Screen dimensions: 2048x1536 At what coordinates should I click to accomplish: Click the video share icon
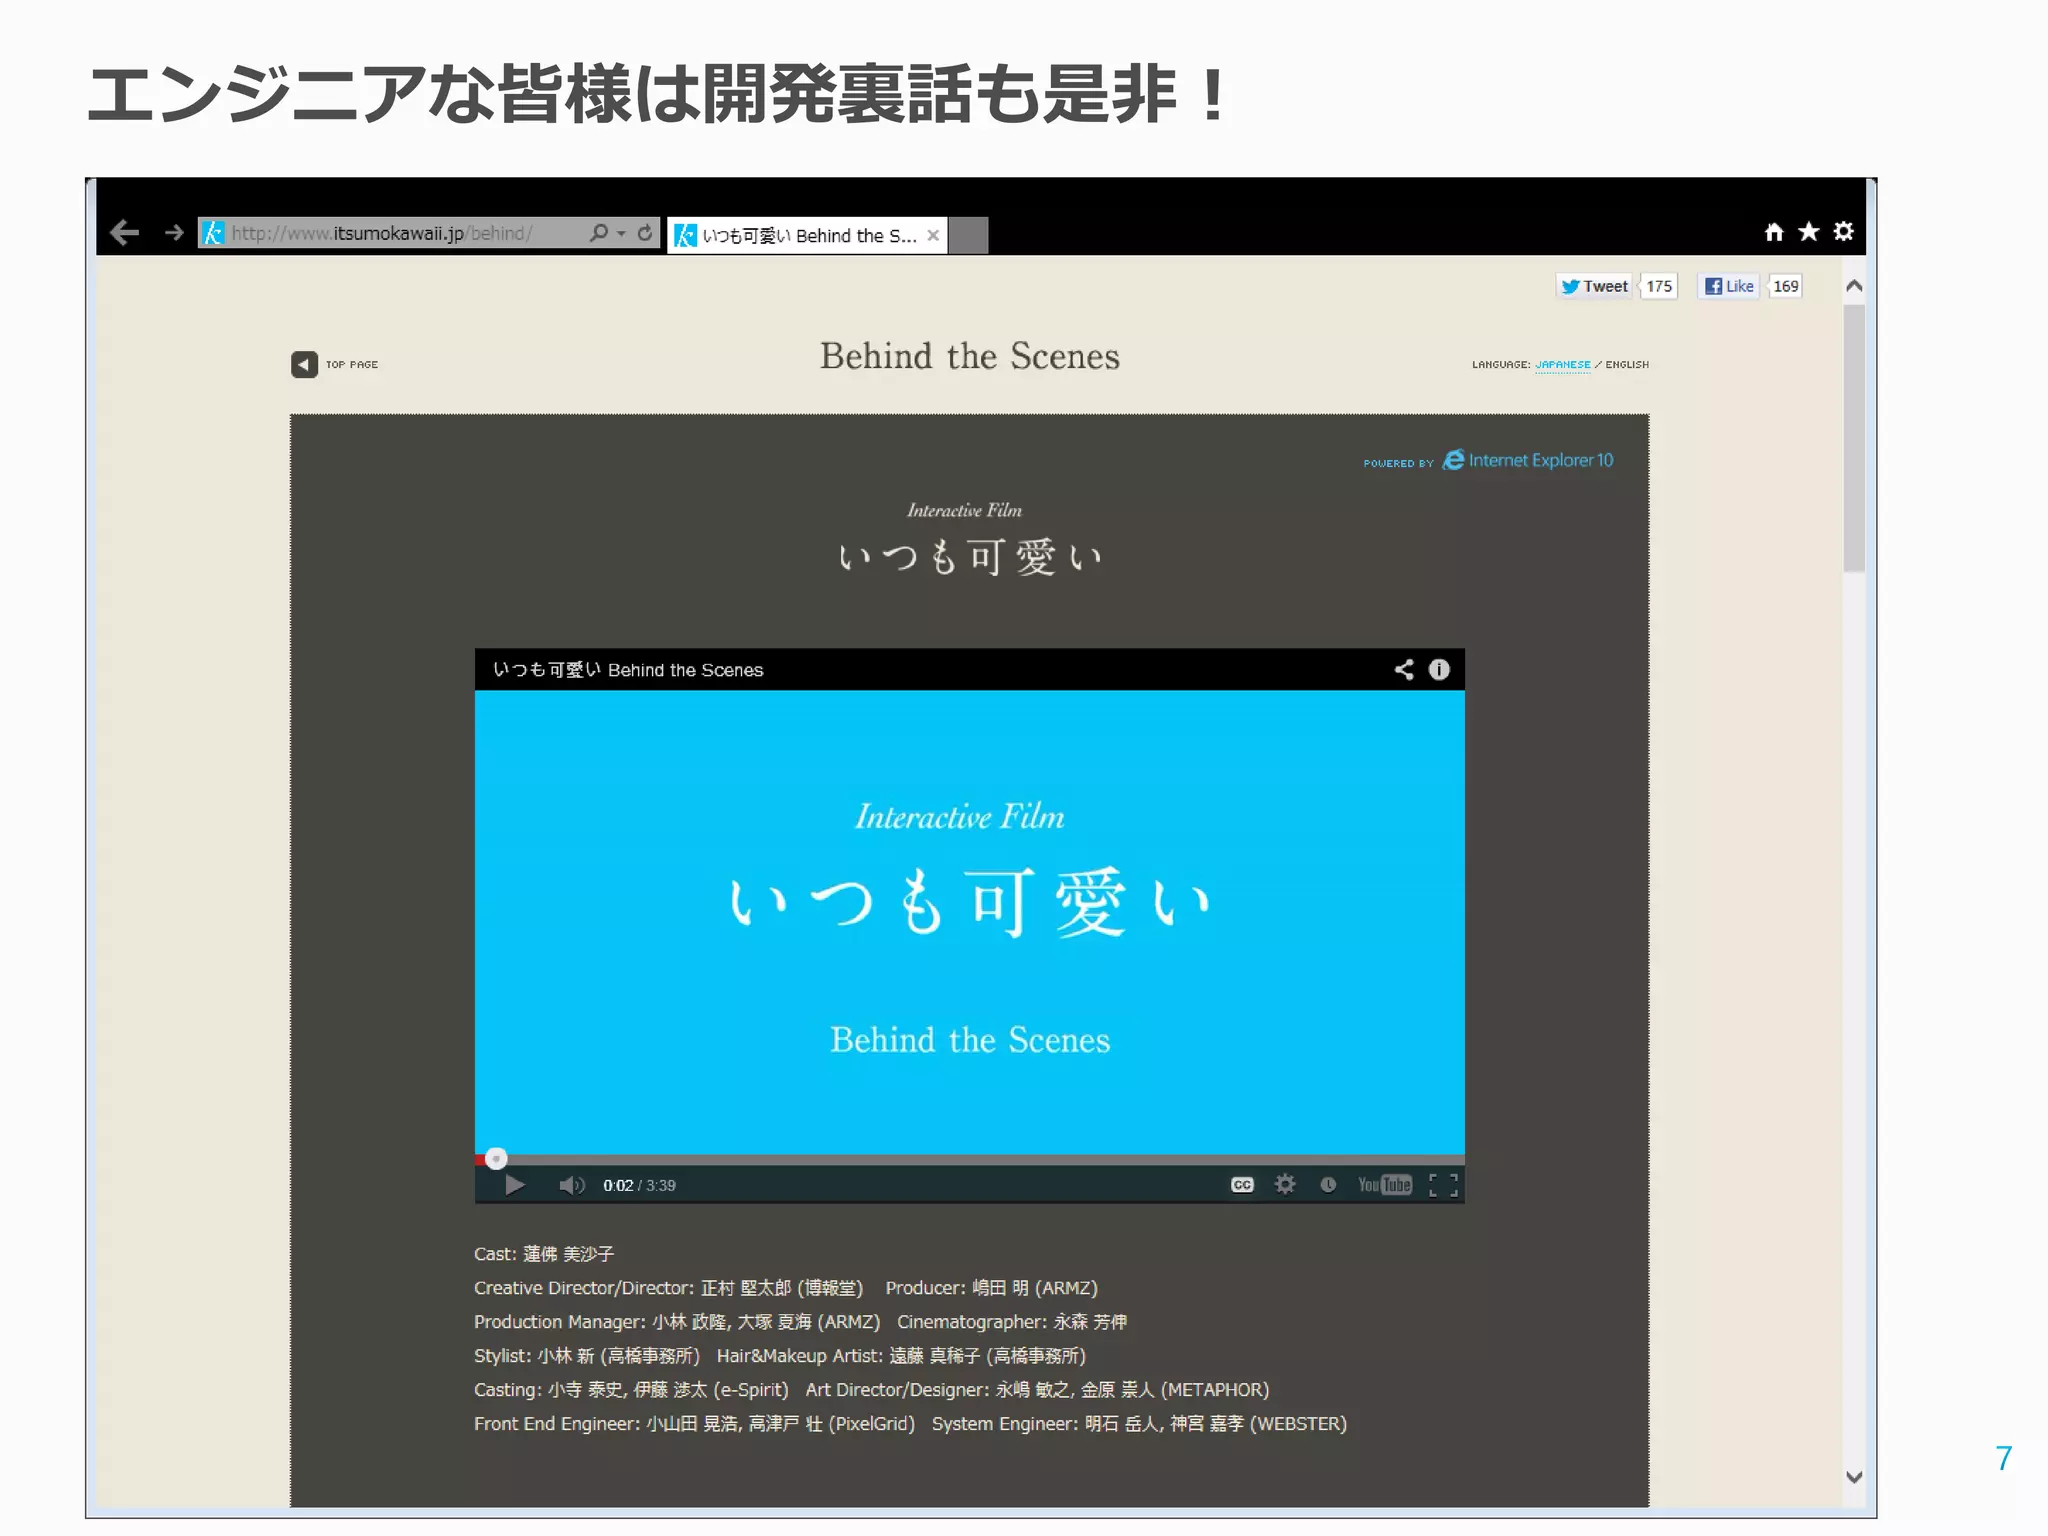pos(1404,669)
